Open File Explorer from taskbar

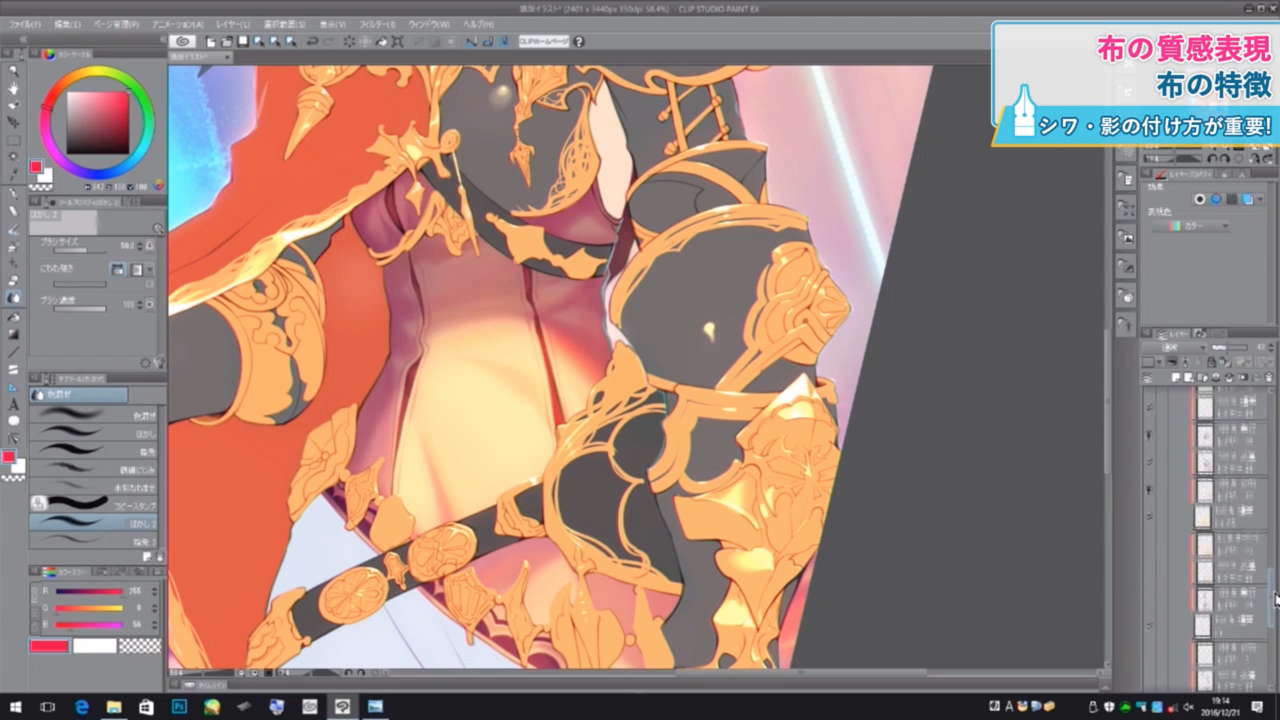point(114,707)
